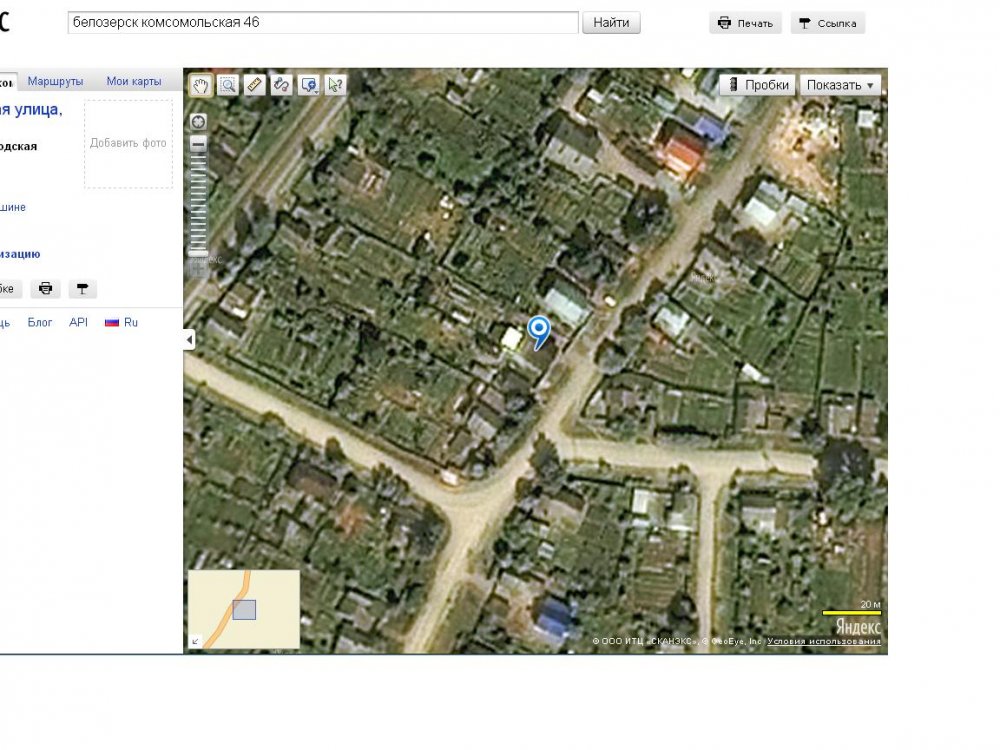This screenshot has height=750, width=1000.
Task: Collapse the left side panel arrow
Action: 189,341
